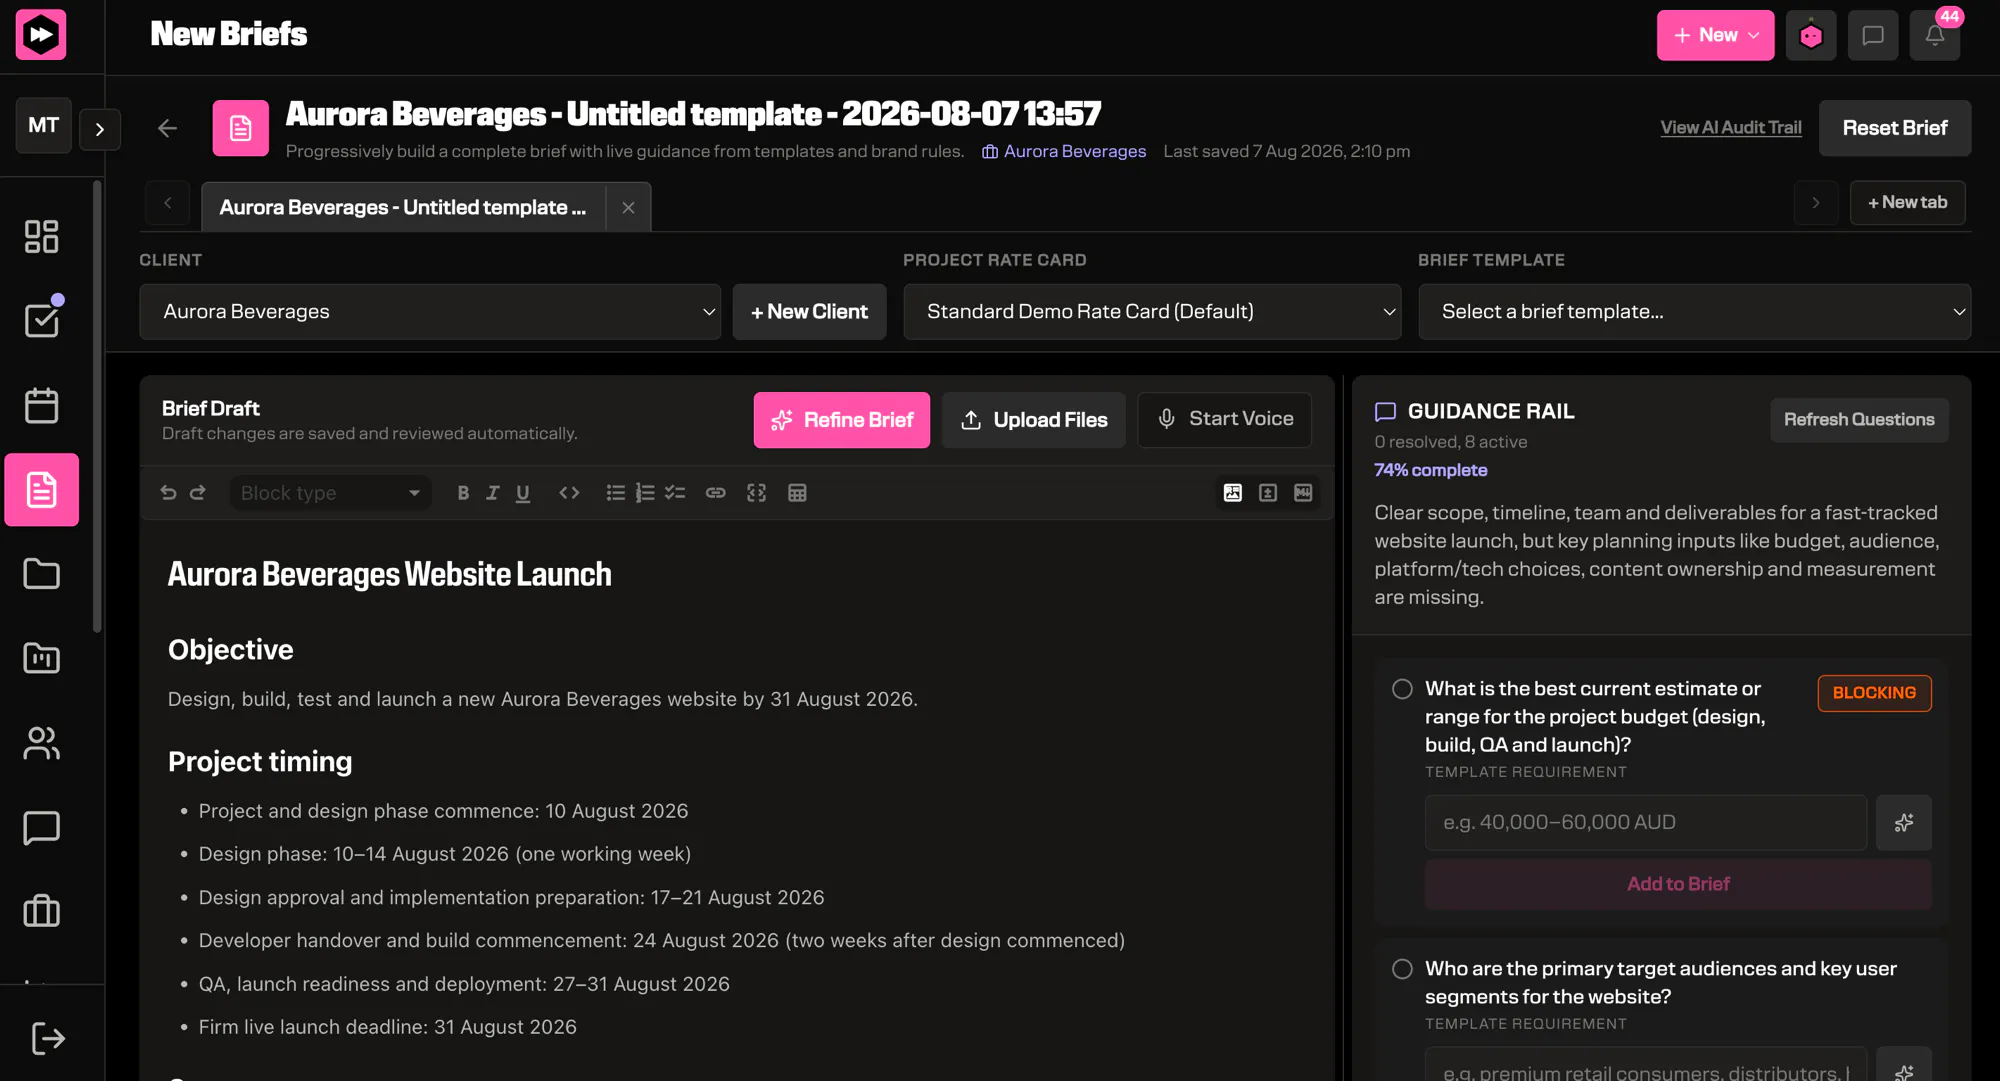Viewport: 2000px width, 1081px height.
Task: Click the logout icon in sidebar
Action: tap(48, 1039)
